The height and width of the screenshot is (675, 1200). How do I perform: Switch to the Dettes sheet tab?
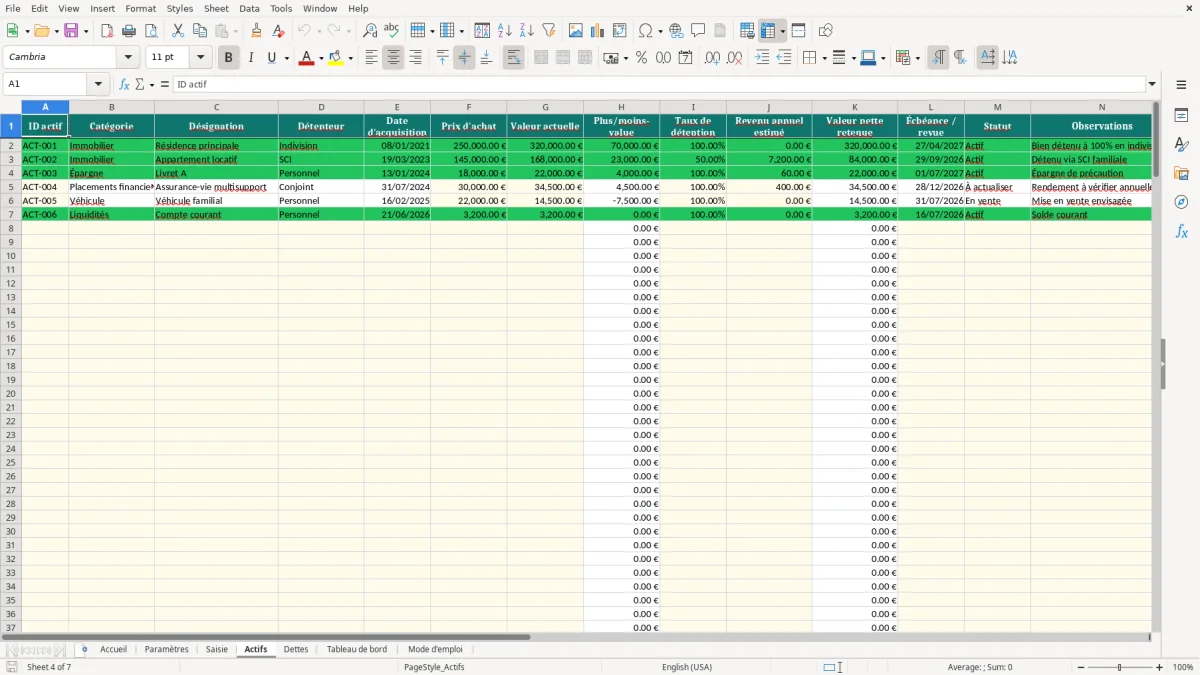(x=296, y=649)
